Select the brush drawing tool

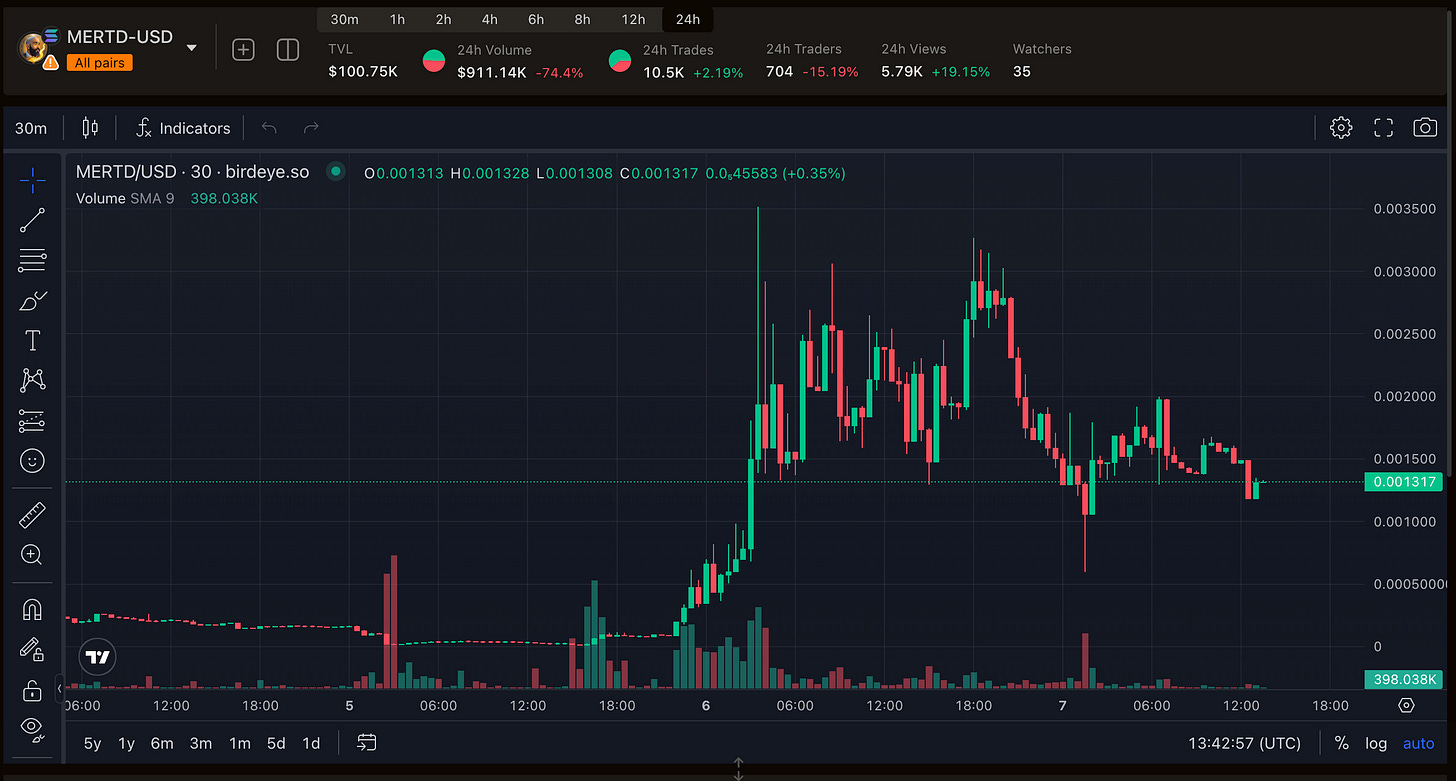pyautogui.click(x=32, y=300)
